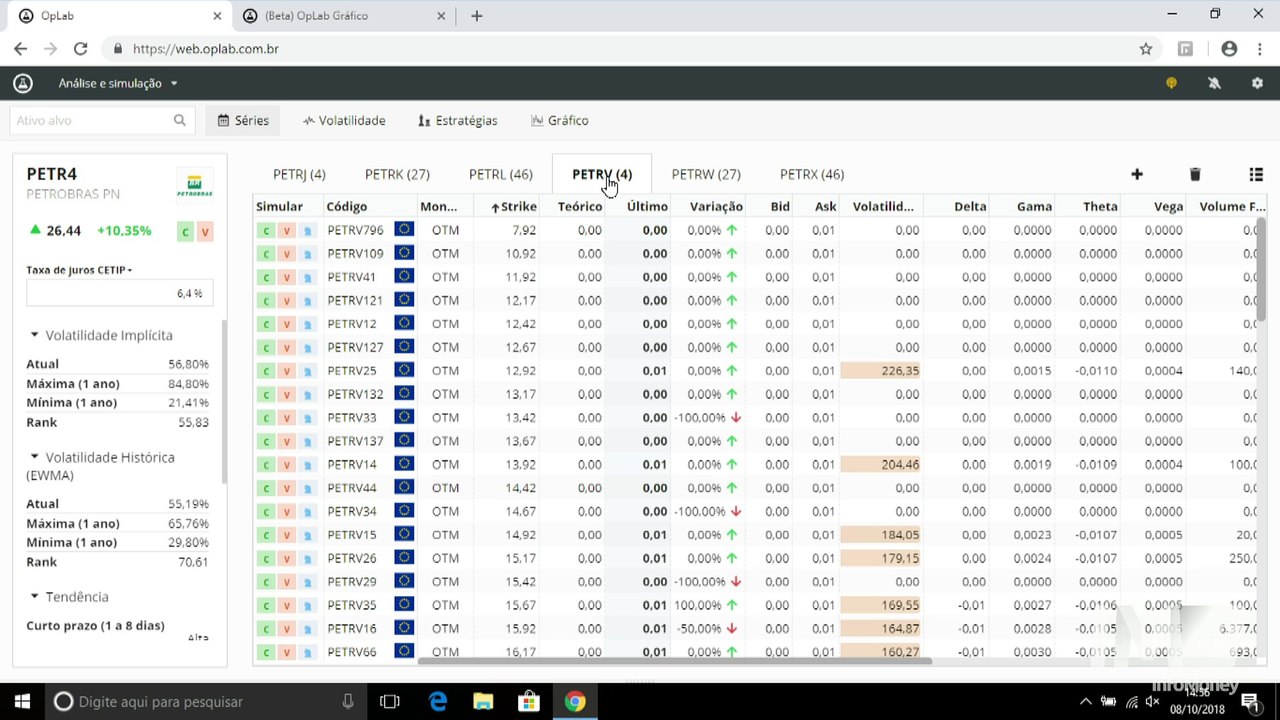Click green C simulate button for PETRV66
1280x720 pixels.
tap(266, 652)
